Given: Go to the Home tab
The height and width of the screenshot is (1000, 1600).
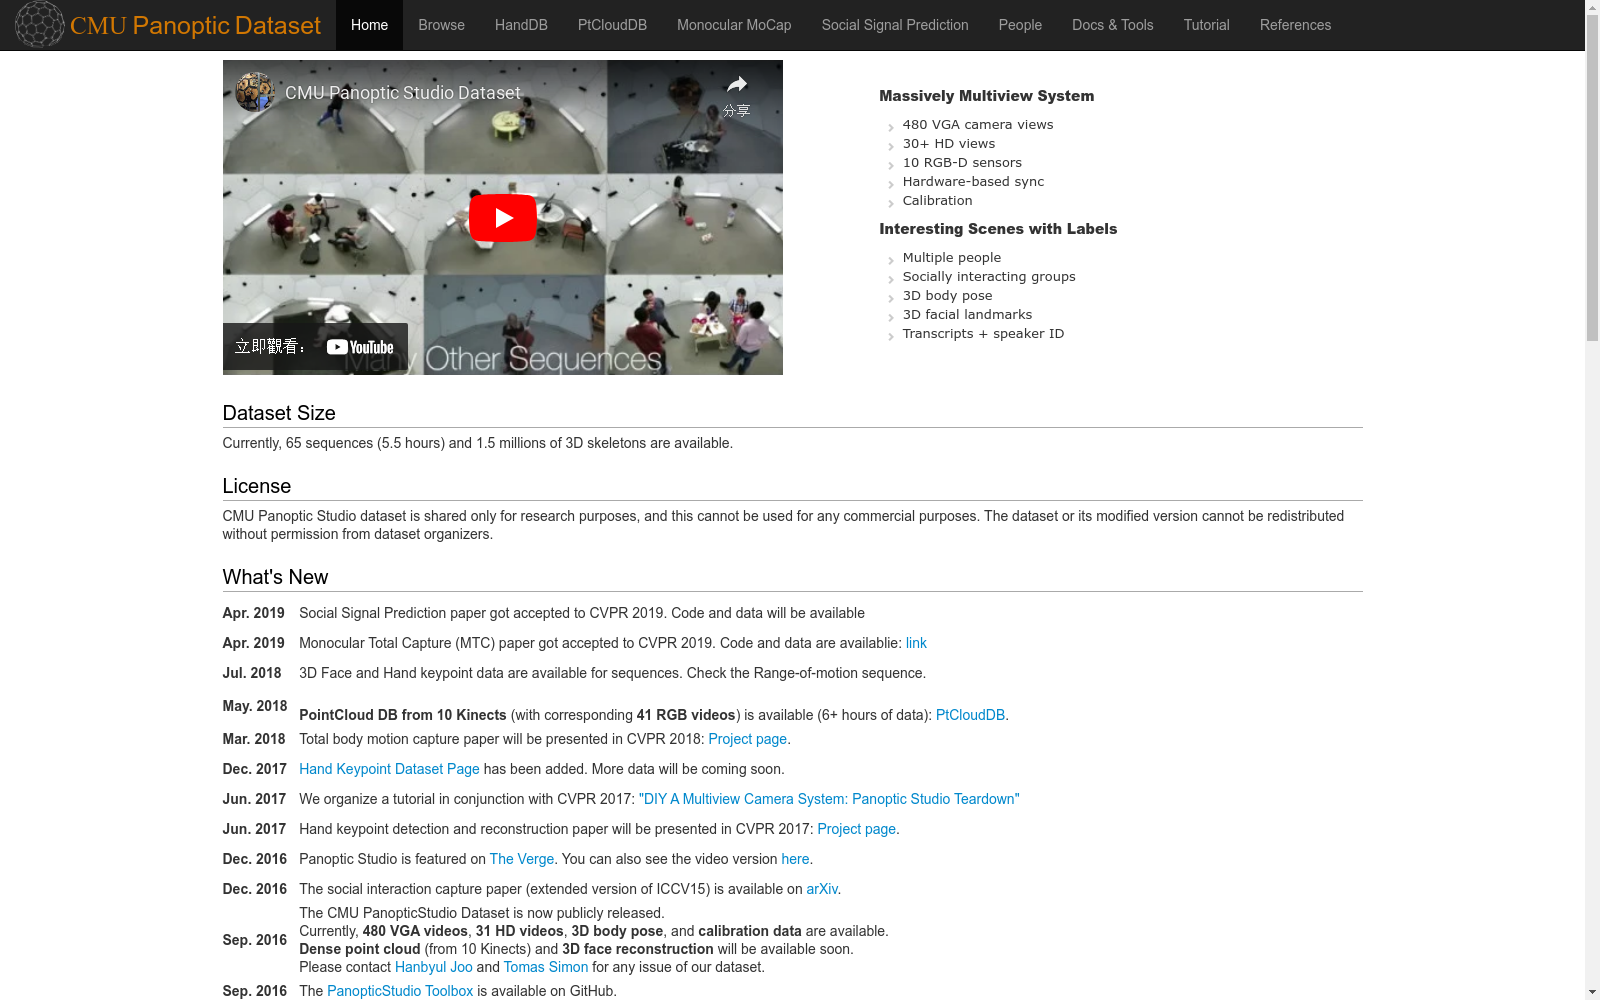Looking at the screenshot, I should 369,25.
